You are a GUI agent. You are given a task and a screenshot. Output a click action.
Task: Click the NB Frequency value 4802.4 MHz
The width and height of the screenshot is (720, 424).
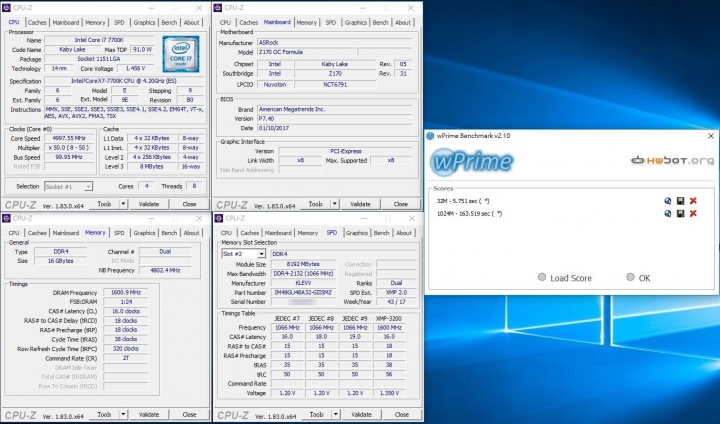pyautogui.click(x=165, y=270)
